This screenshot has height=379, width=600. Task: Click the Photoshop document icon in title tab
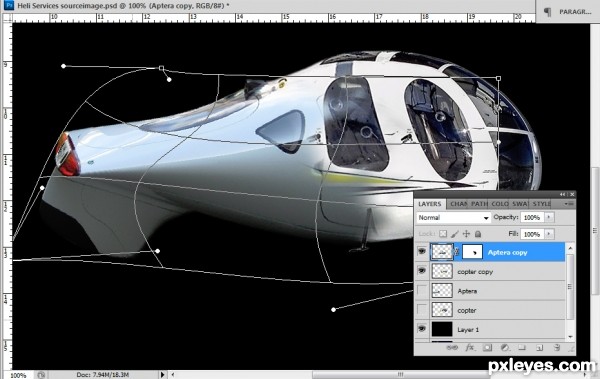click(x=9, y=5)
